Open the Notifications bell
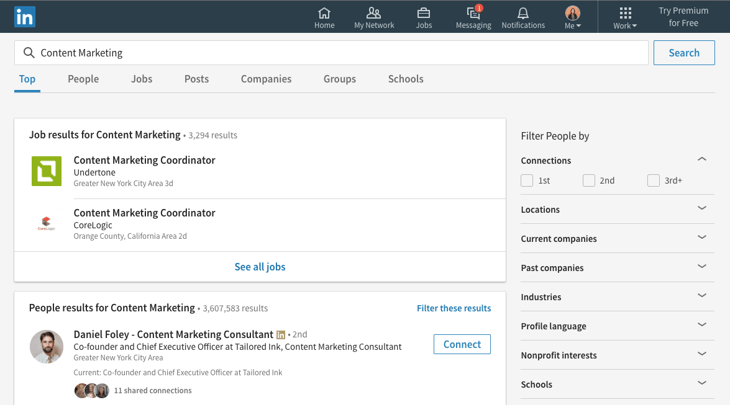 click(523, 14)
